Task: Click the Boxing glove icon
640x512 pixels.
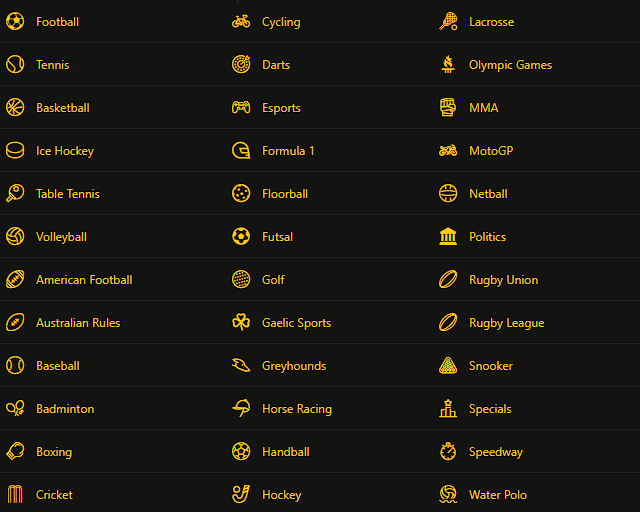Action: 15,451
